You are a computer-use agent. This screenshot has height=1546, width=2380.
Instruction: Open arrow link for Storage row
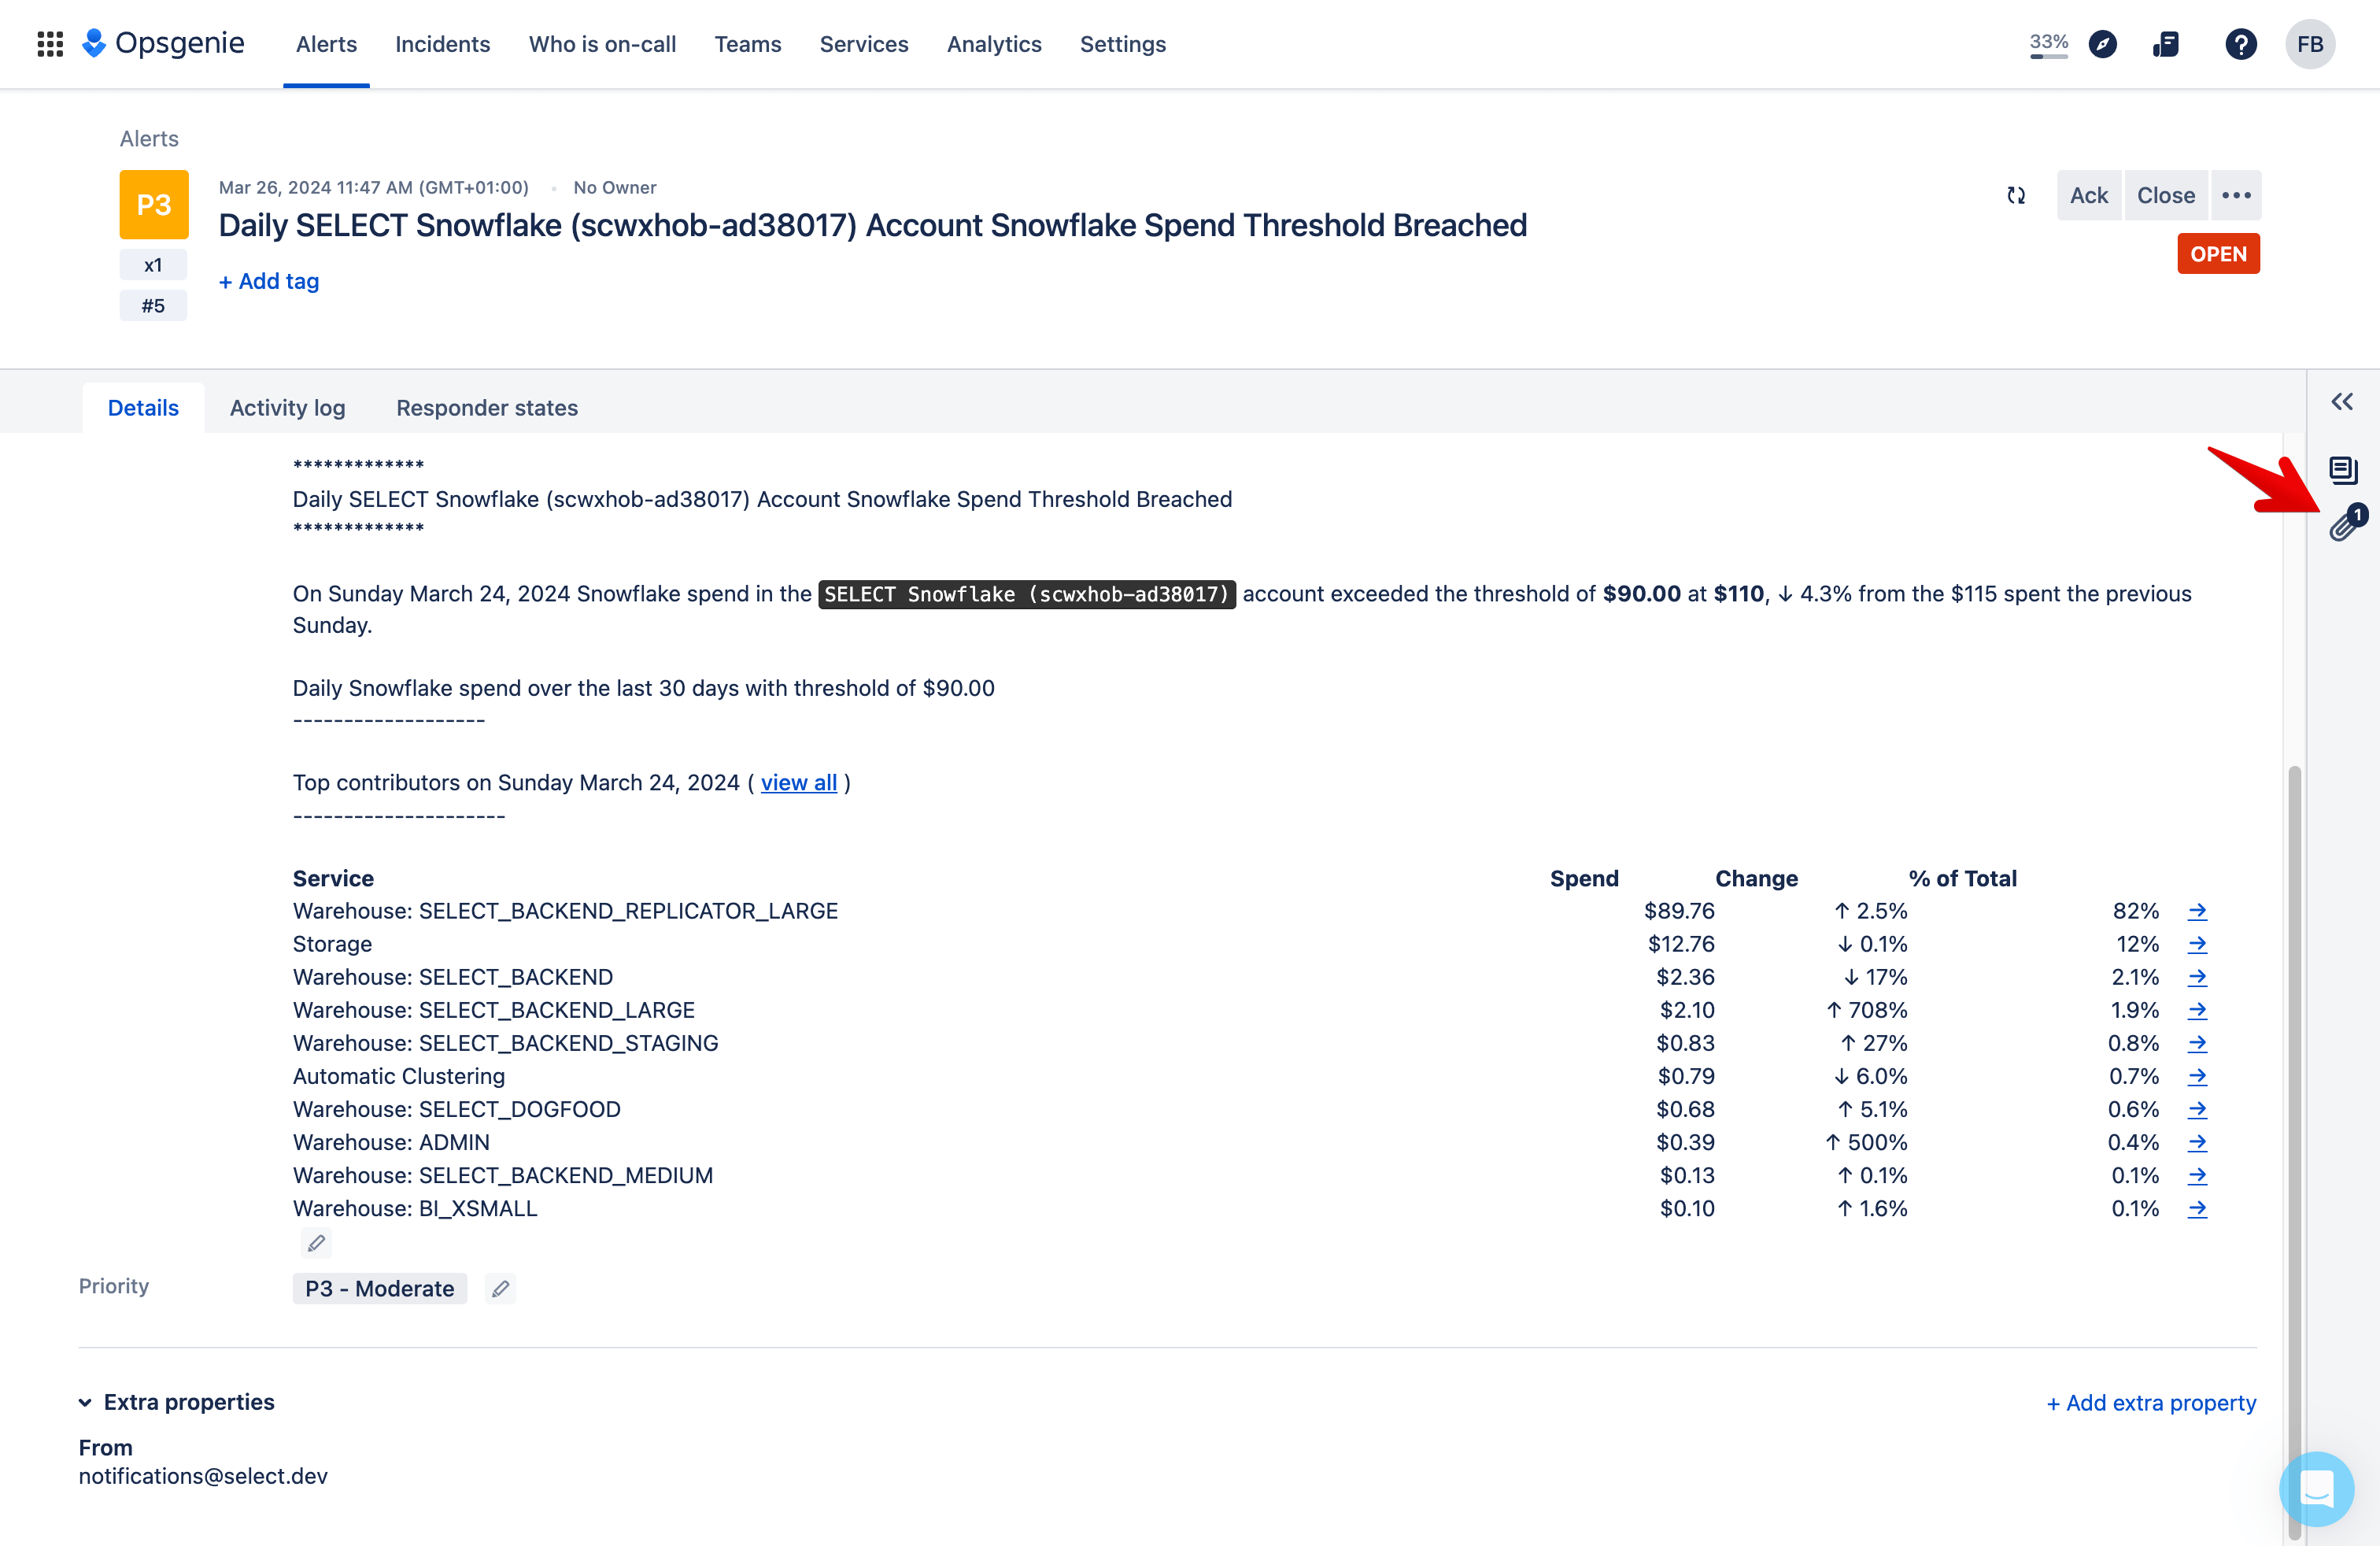point(2197,944)
